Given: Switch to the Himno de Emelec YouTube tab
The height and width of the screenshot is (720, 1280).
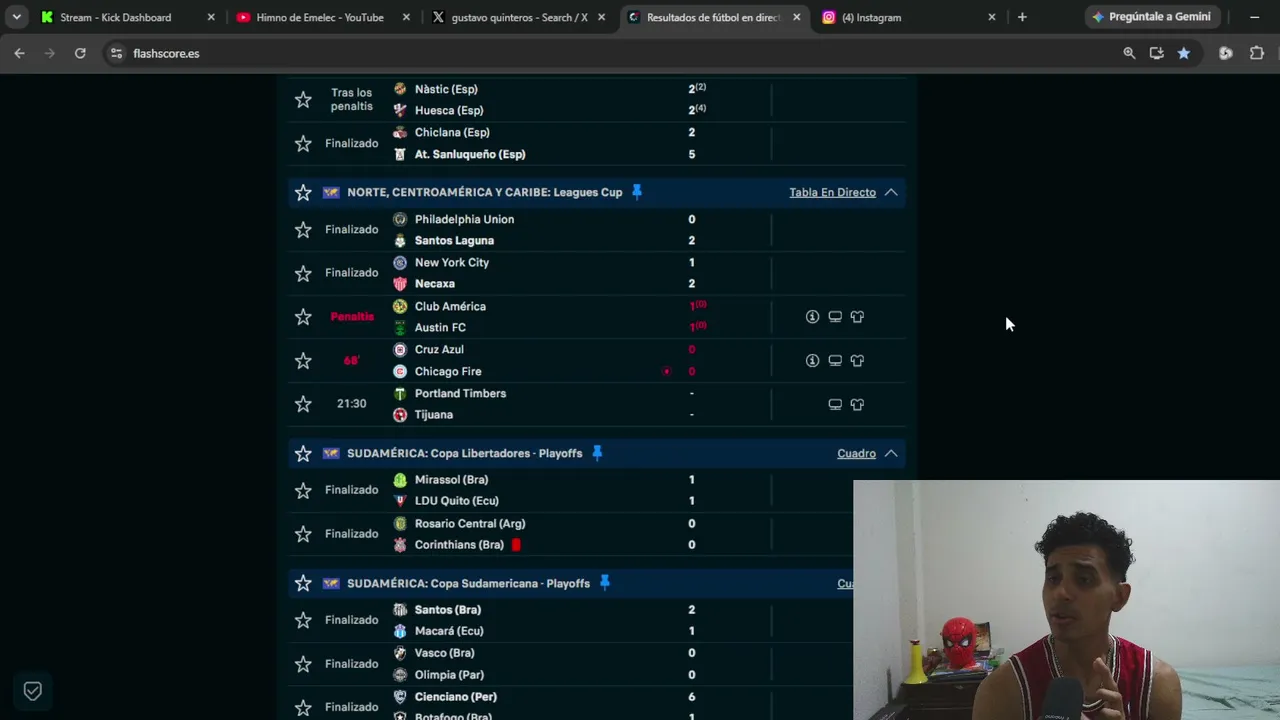Looking at the screenshot, I should point(324,17).
